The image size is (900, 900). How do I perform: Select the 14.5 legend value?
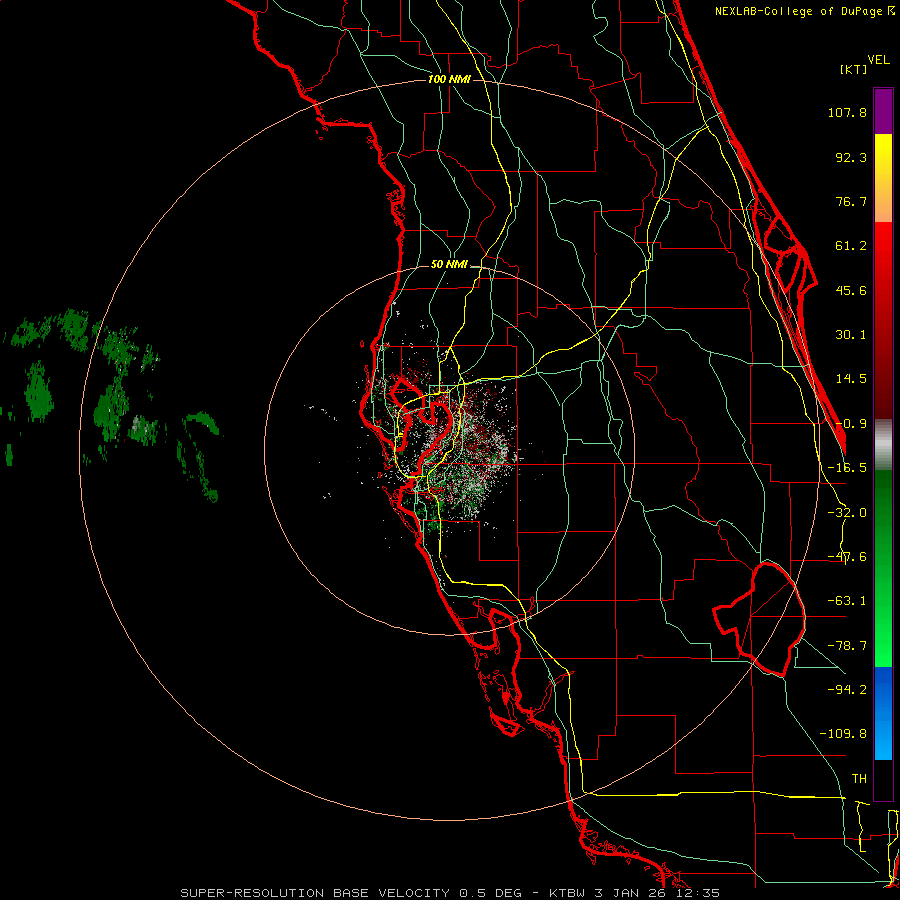pos(851,379)
